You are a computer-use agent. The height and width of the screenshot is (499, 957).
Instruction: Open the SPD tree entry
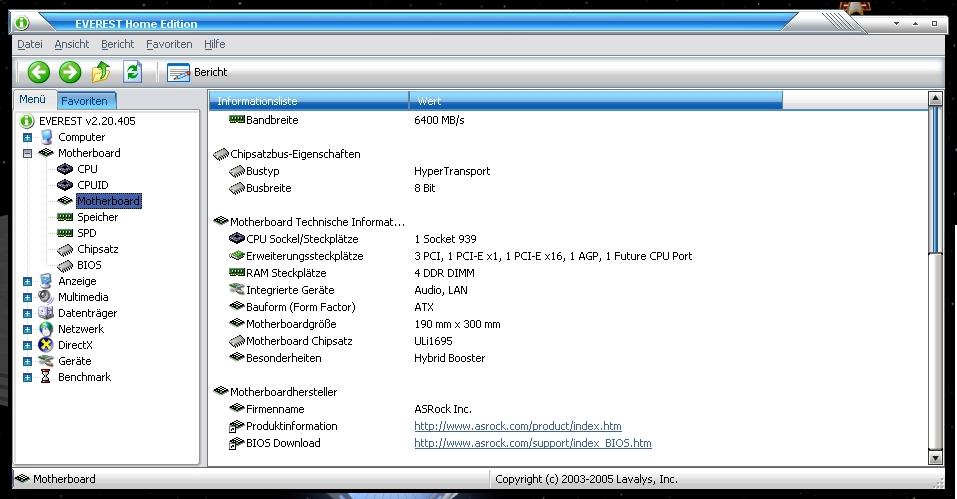(87, 233)
